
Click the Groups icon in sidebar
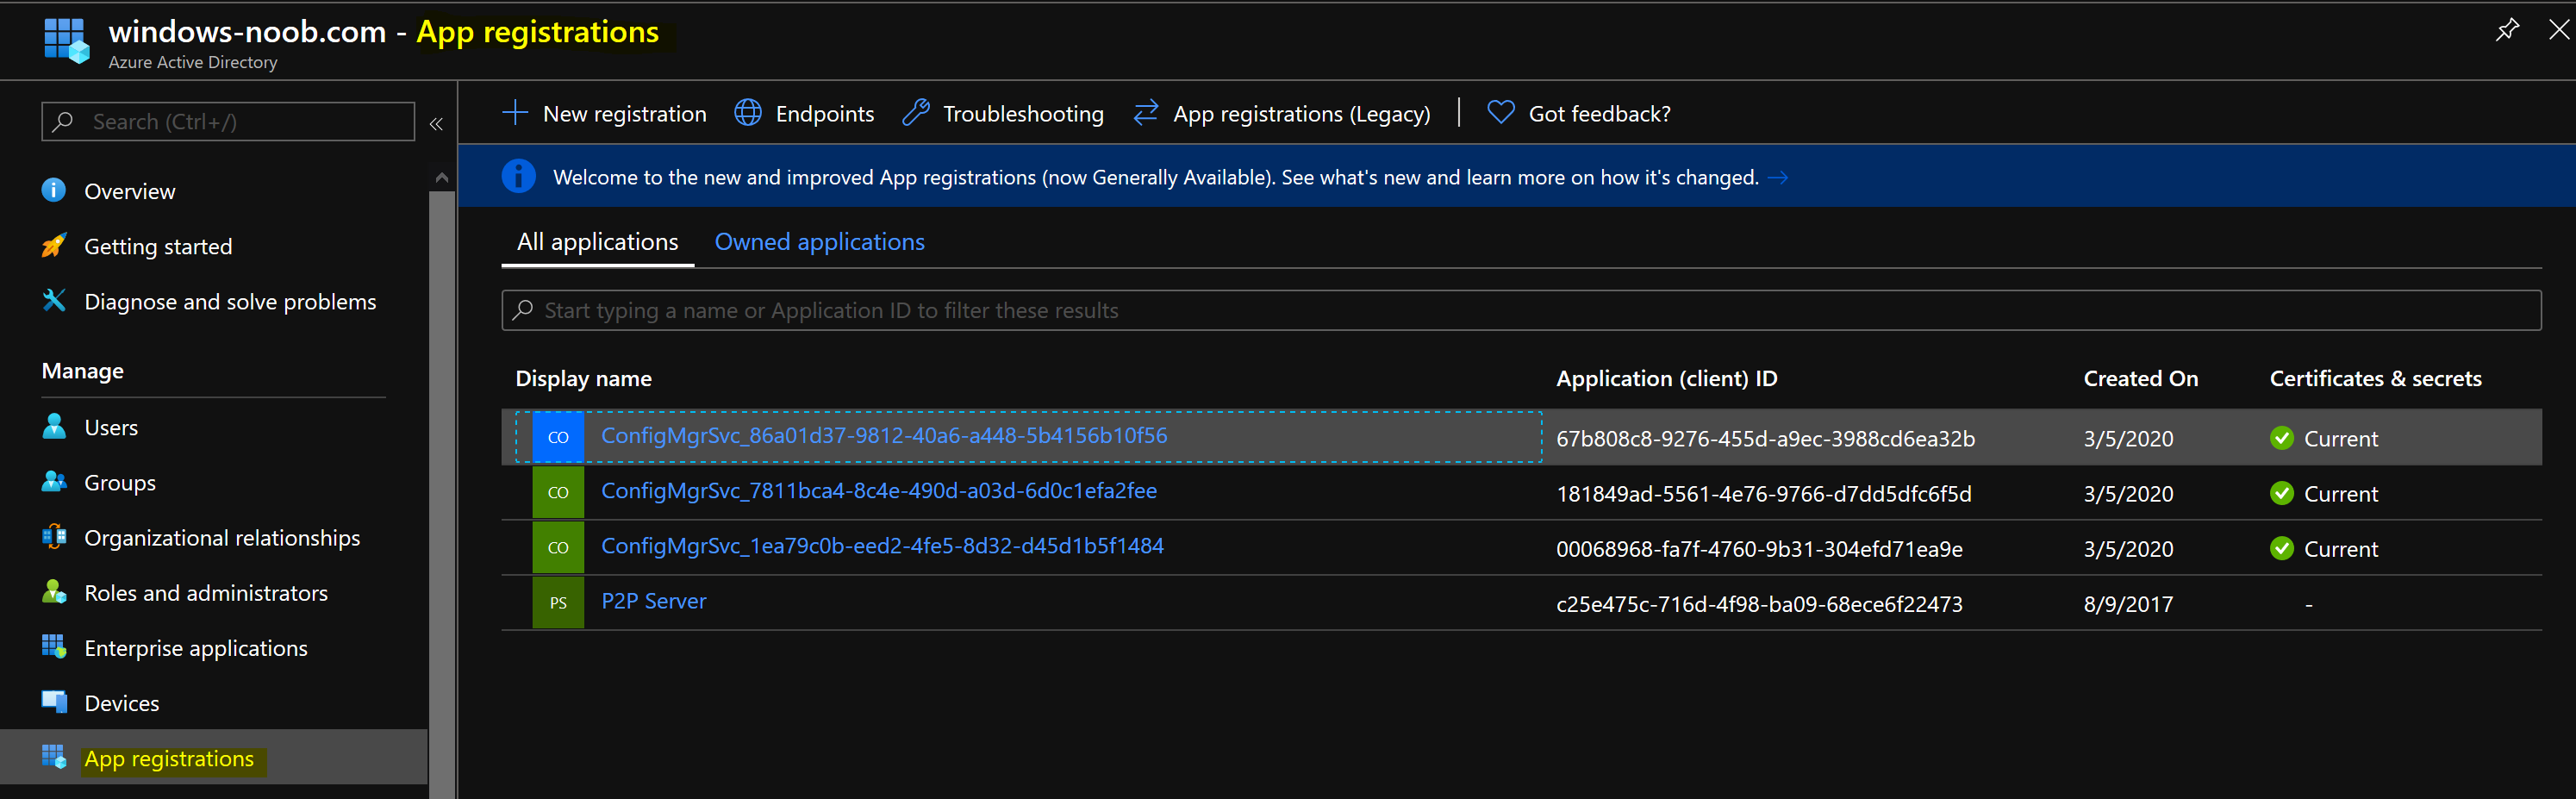54,481
